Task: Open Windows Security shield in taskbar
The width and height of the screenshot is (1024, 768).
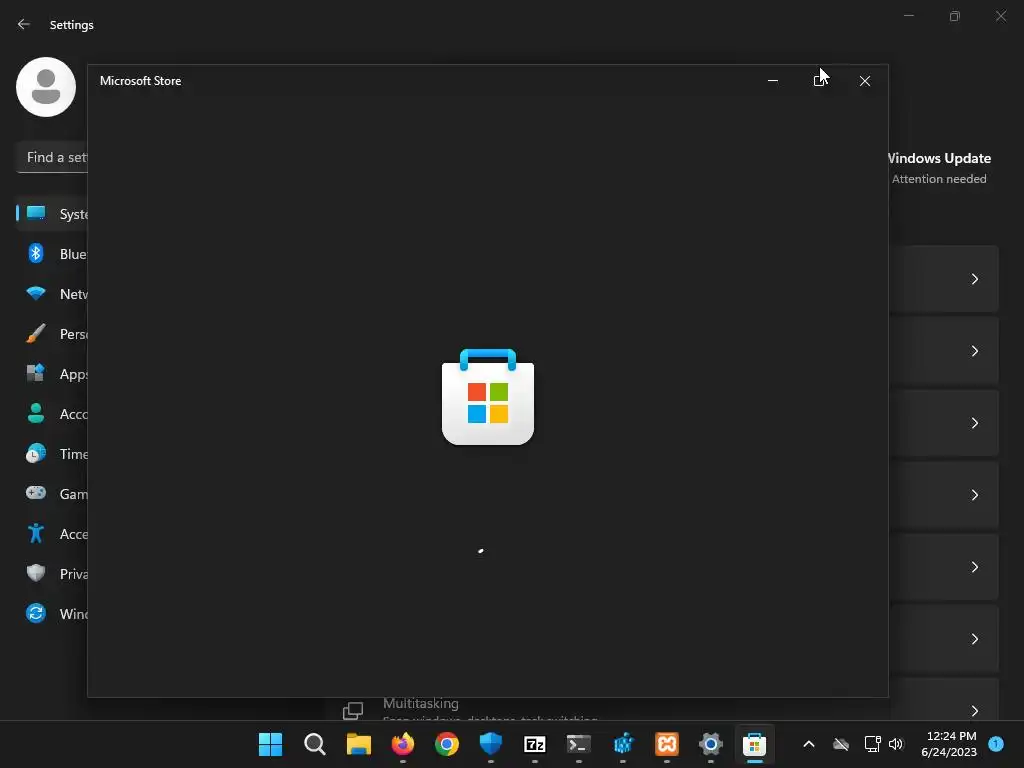Action: click(490, 744)
